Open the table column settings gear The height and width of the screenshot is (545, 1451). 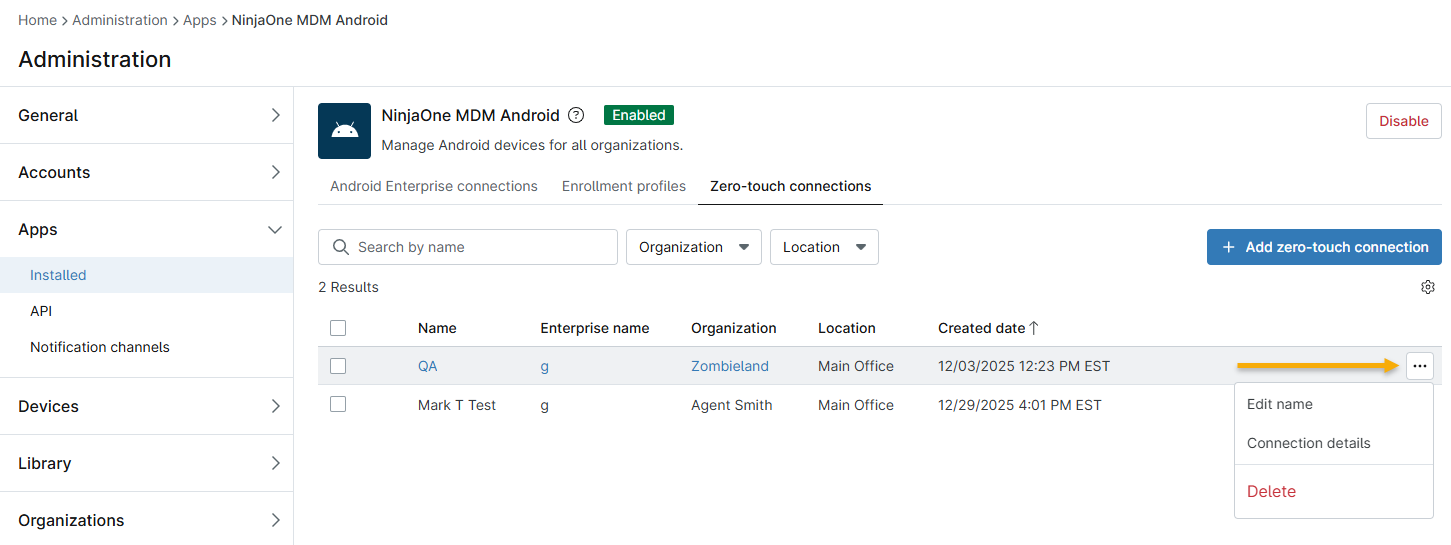tap(1427, 287)
